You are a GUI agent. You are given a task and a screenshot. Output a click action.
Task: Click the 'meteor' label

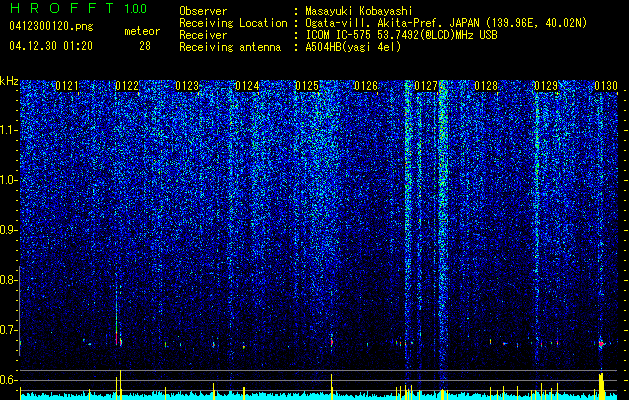click(142, 31)
